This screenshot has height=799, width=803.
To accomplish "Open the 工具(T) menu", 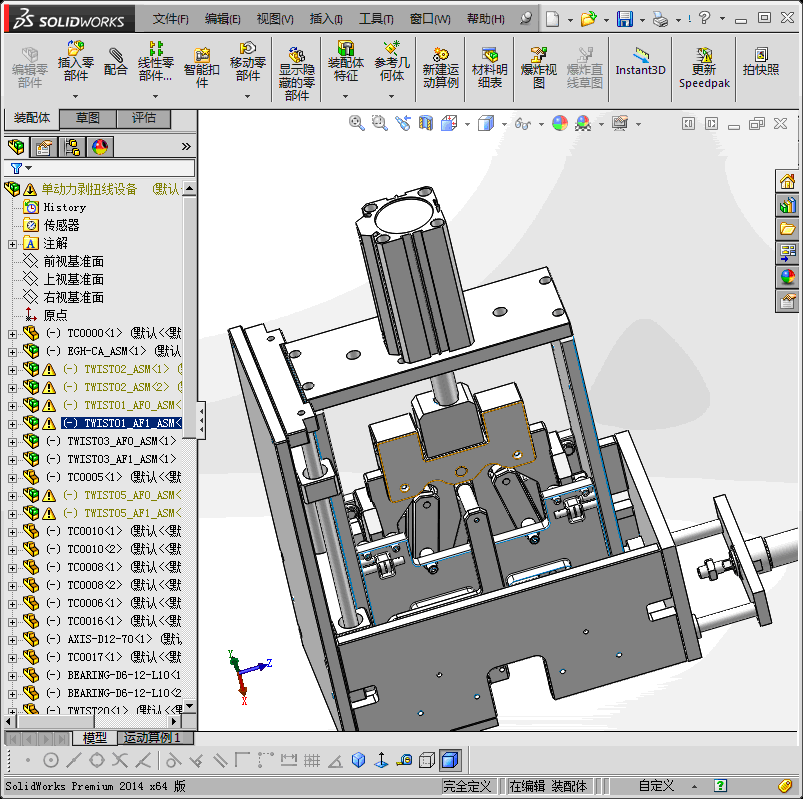I will tap(376, 19).
